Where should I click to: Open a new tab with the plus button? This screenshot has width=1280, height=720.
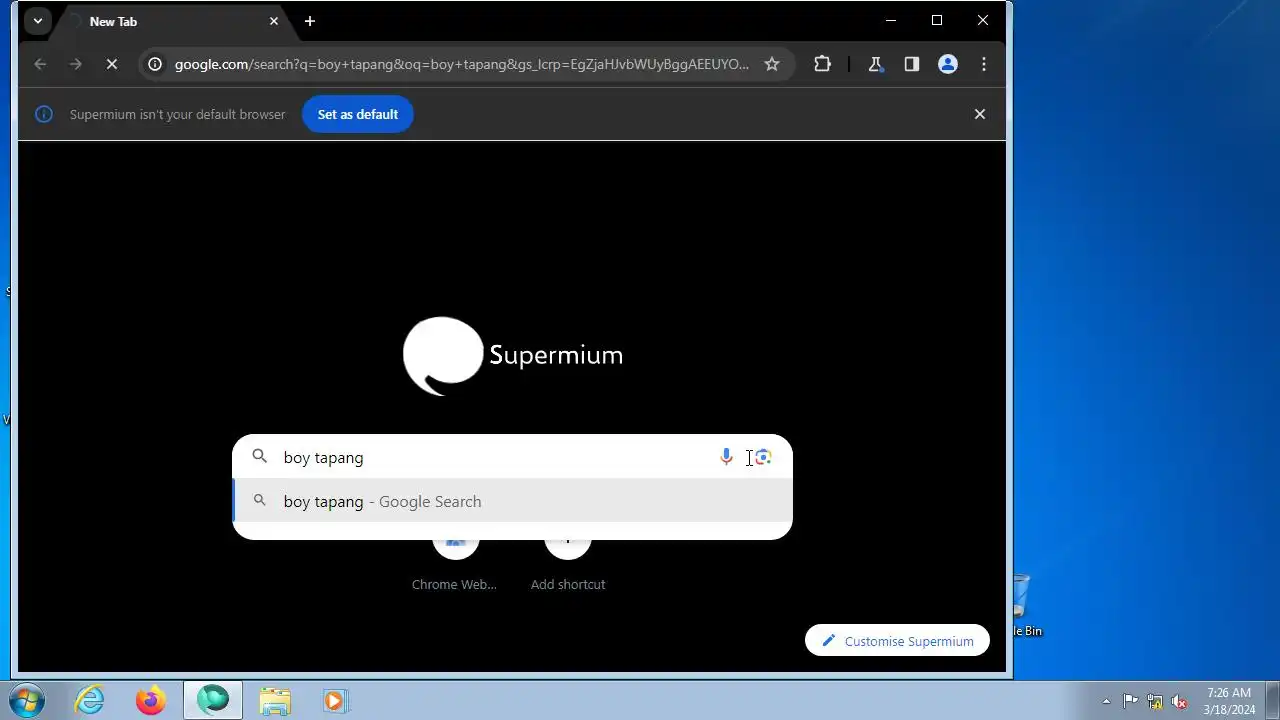pos(310,21)
